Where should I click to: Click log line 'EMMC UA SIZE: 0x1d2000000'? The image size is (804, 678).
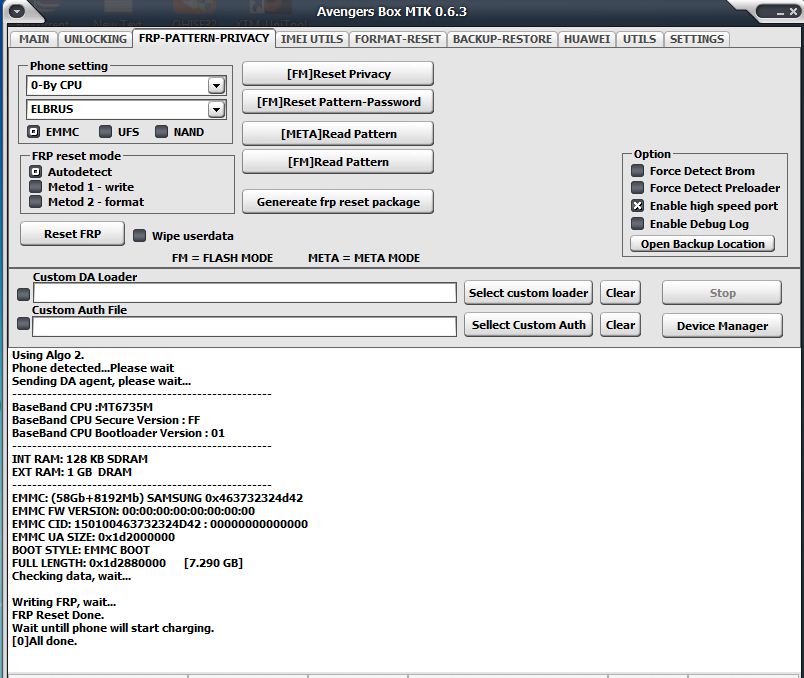93,537
